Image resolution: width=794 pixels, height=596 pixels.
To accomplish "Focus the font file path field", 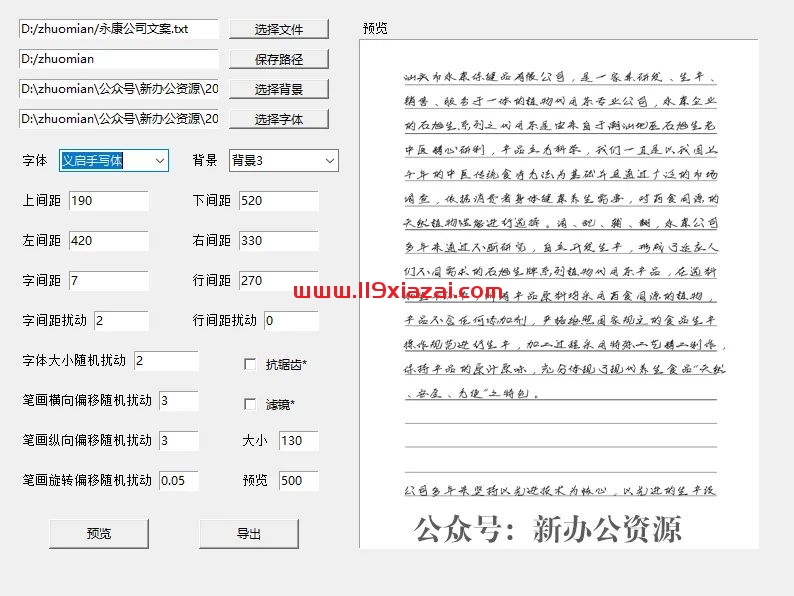I will click(x=119, y=118).
